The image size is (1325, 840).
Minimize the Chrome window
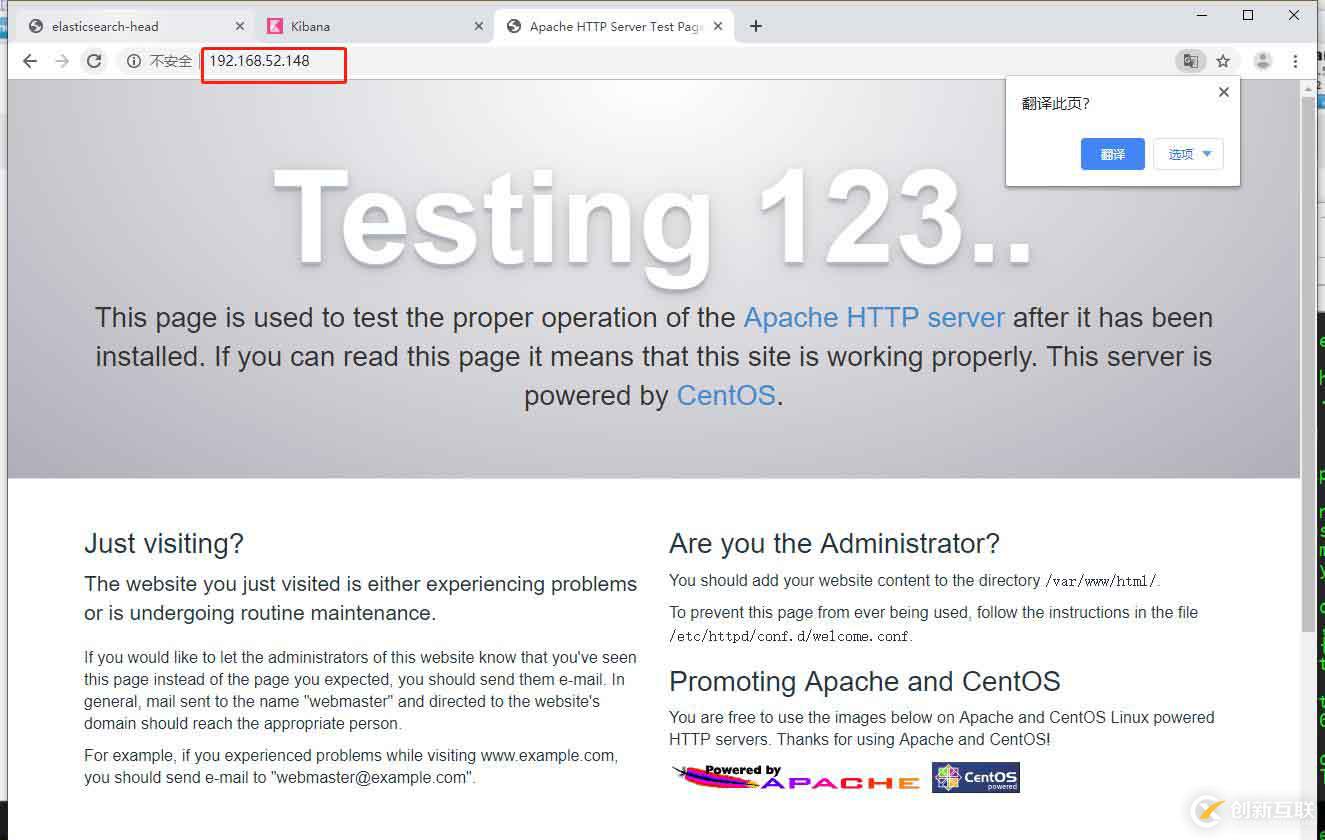pos(1203,15)
